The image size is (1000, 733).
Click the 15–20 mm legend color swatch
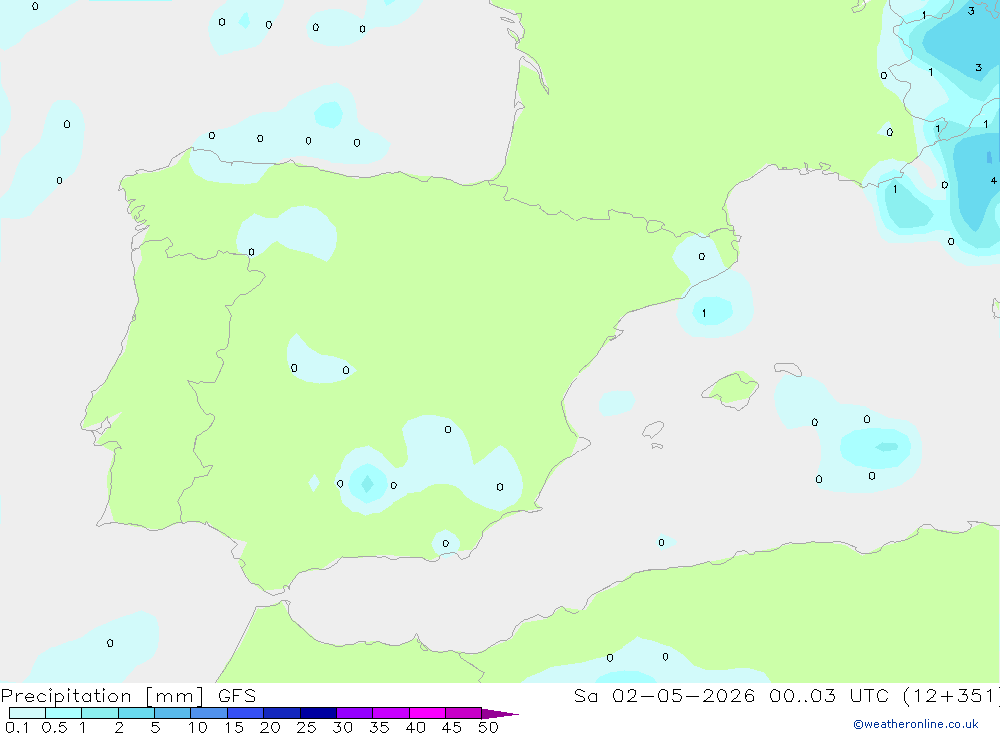click(246, 713)
